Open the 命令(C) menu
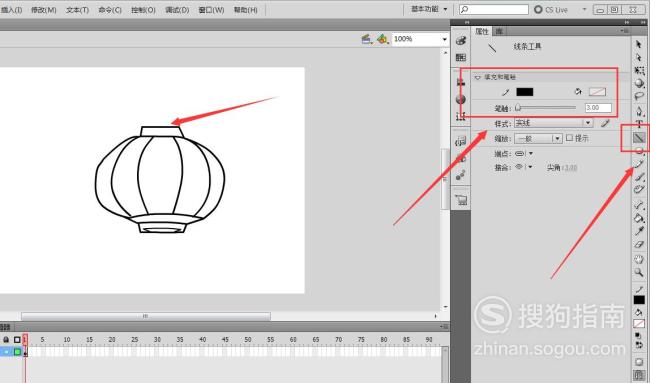Viewport: 650px width, 383px height. pos(110,10)
